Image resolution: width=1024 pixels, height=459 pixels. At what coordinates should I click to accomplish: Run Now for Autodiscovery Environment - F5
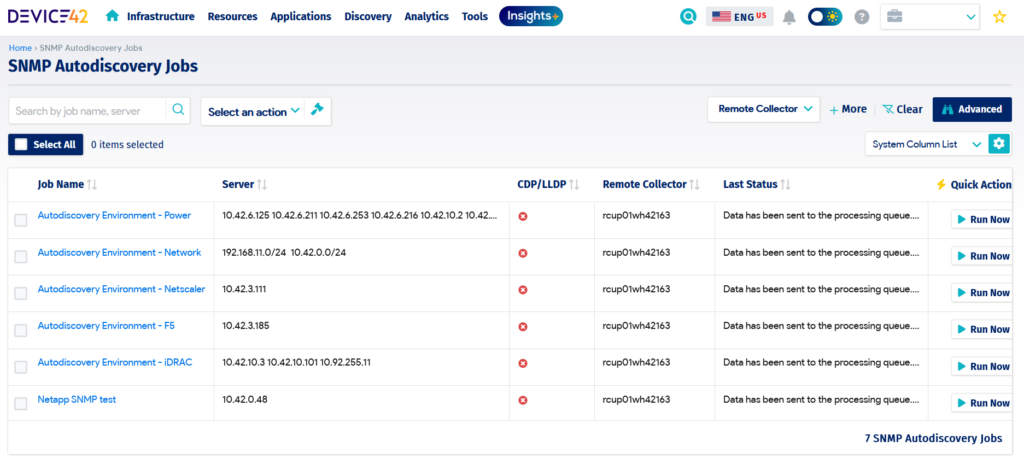[x=982, y=329]
